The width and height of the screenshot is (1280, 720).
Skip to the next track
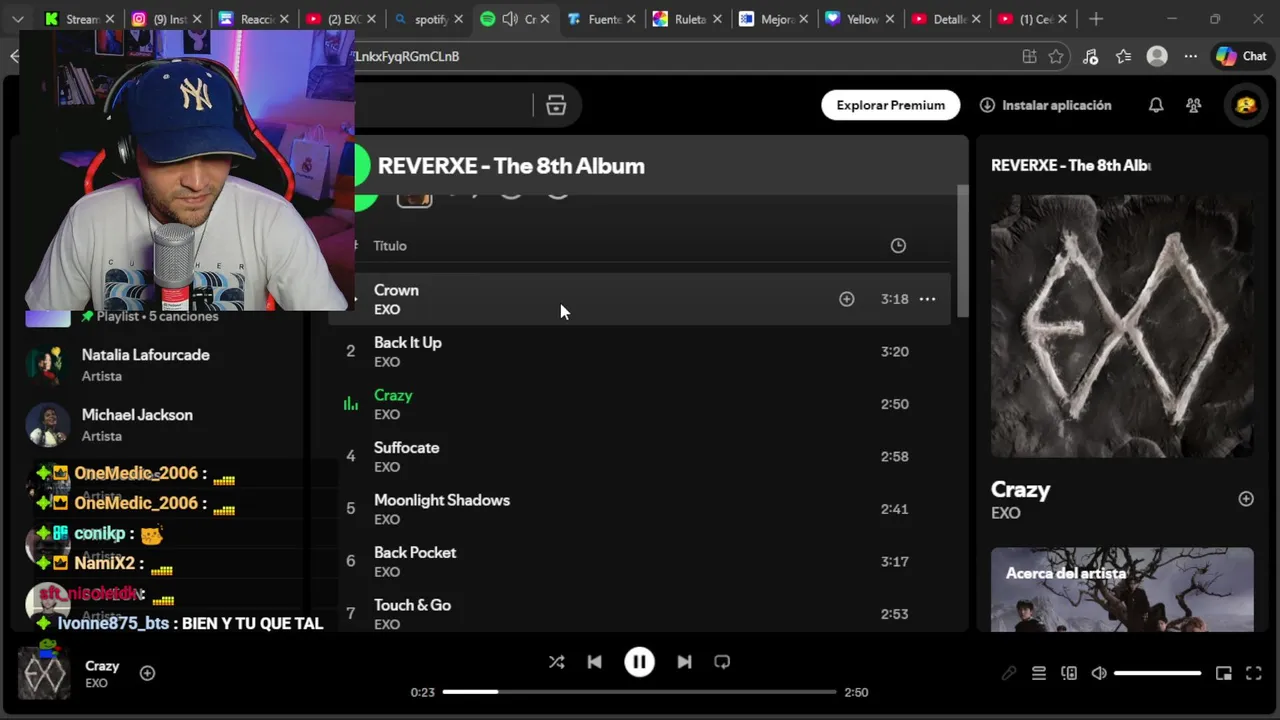click(684, 662)
